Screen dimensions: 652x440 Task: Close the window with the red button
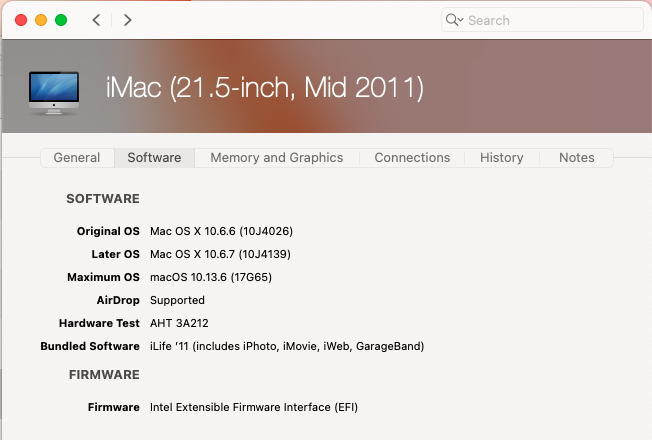coord(21,20)
